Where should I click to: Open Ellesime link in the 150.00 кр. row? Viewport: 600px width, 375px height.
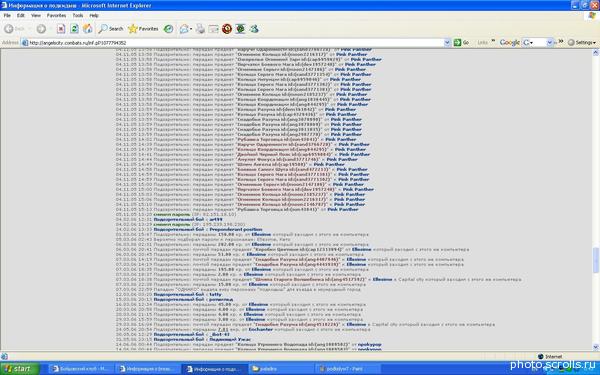(x=261, y=235)
